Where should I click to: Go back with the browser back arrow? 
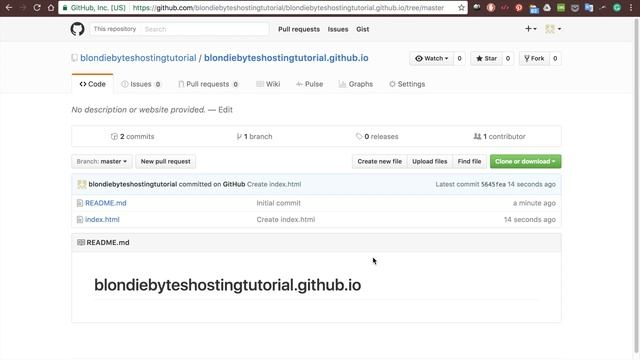click(9, 8)
